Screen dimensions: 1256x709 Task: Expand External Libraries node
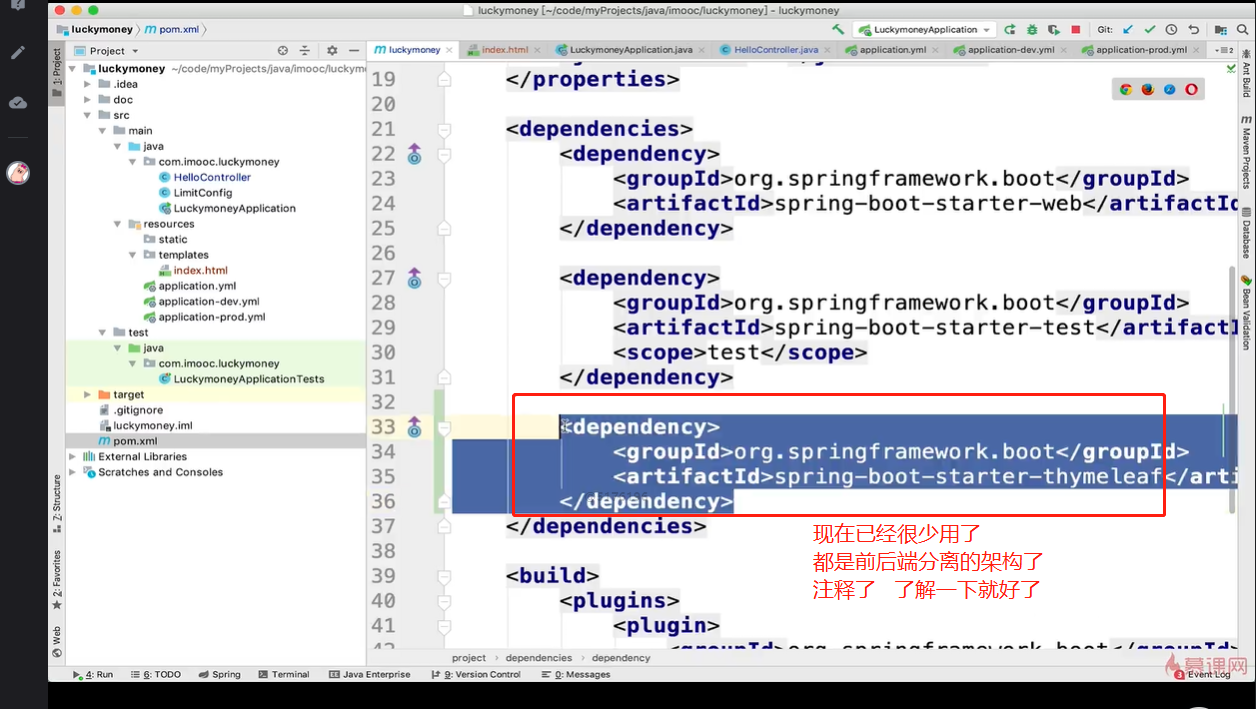click(73, 457)
